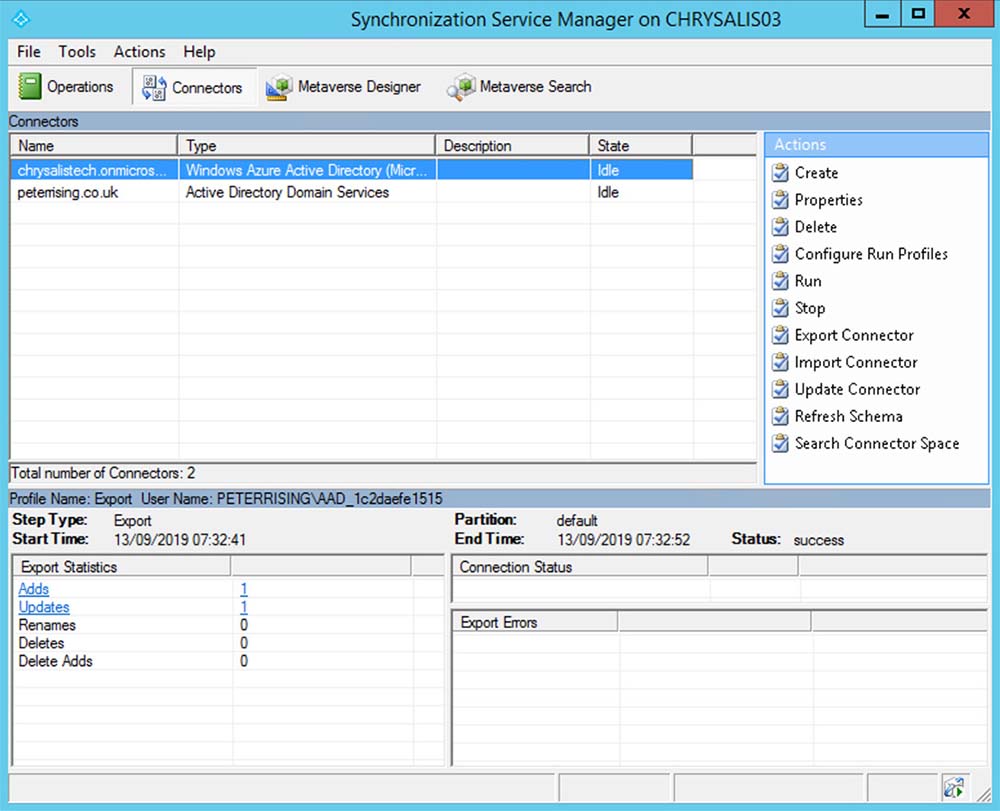Open the Metaverse Search icon
The height and width of the screenshot is (811, 1000).
tap(461, 87)
